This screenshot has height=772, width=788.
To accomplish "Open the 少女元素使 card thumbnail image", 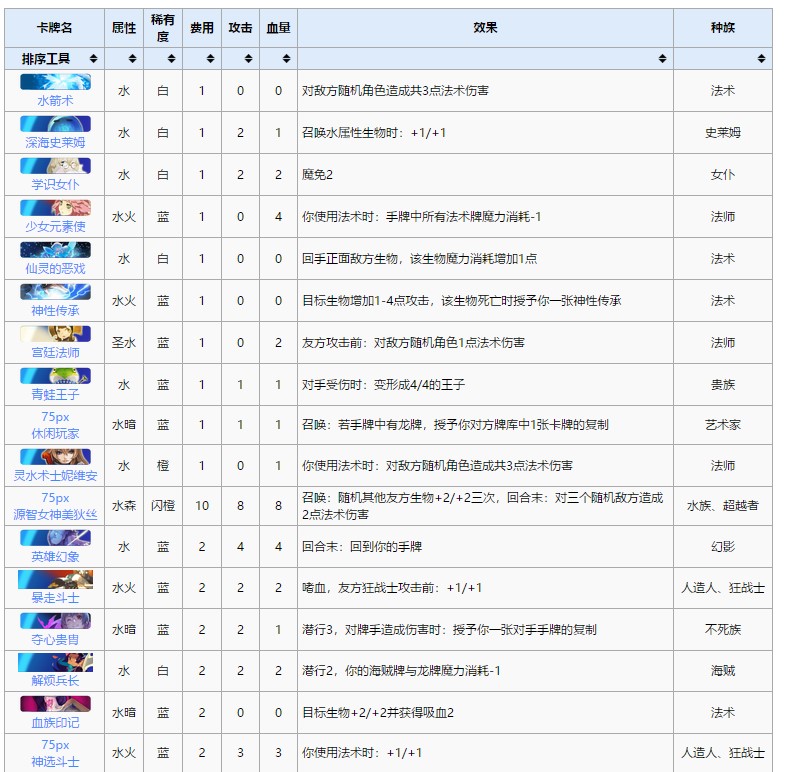I will (55, 208).
